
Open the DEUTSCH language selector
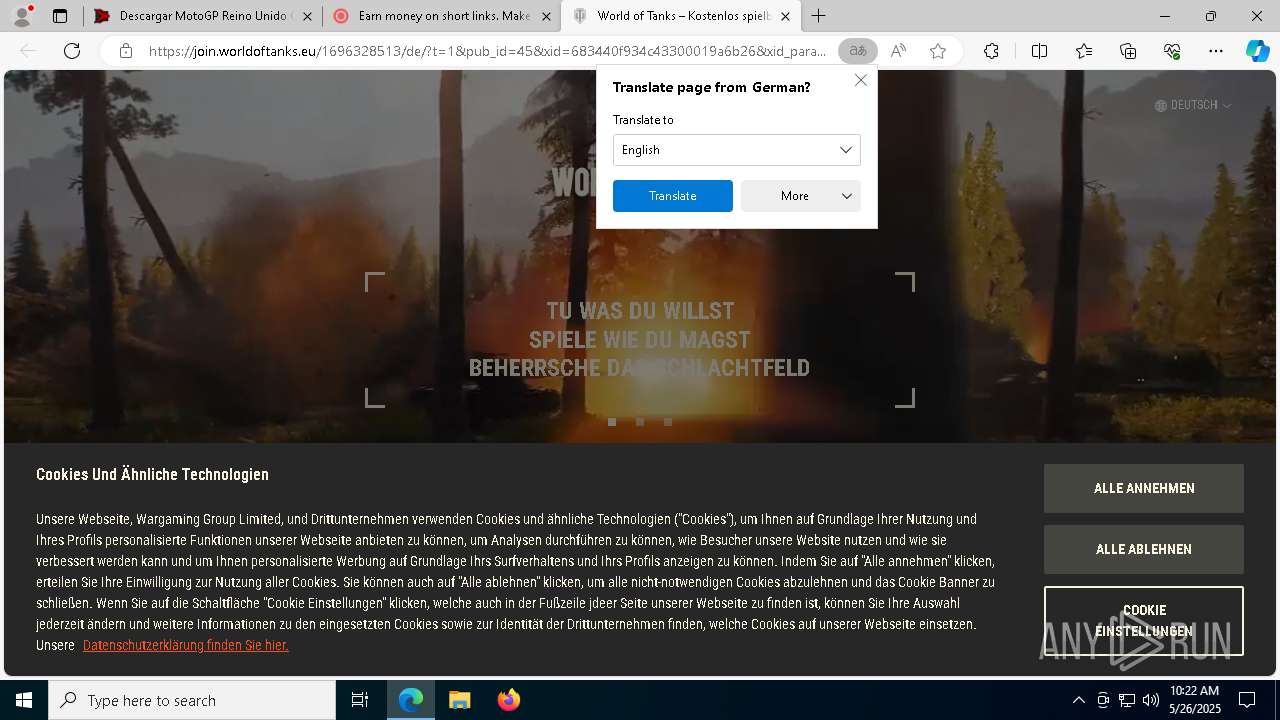[x=1193, y=105]
